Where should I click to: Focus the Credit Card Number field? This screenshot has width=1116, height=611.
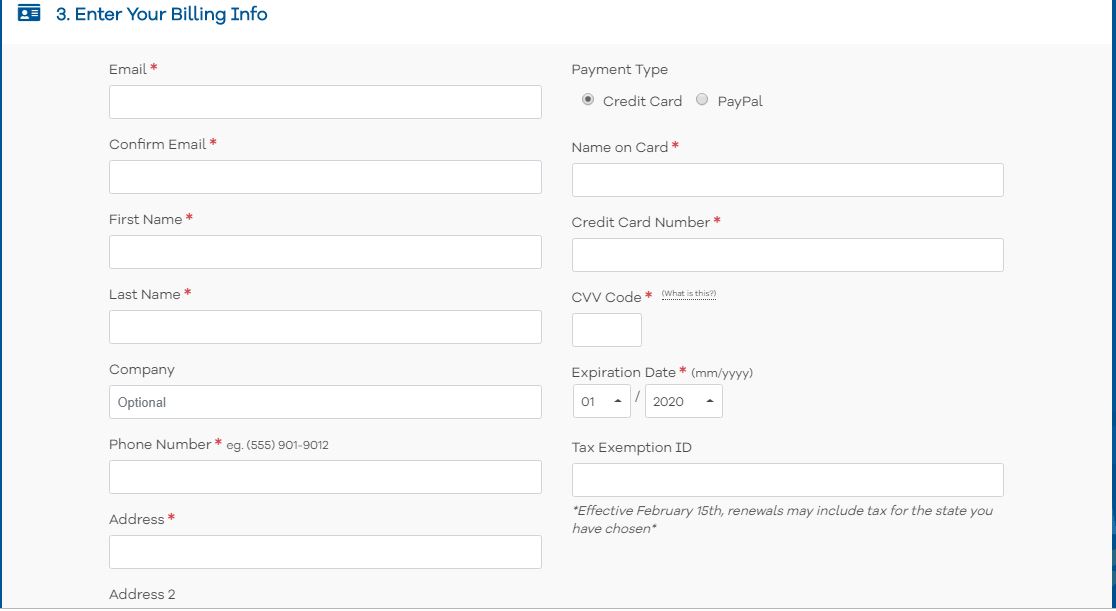(x=788, y=255)
